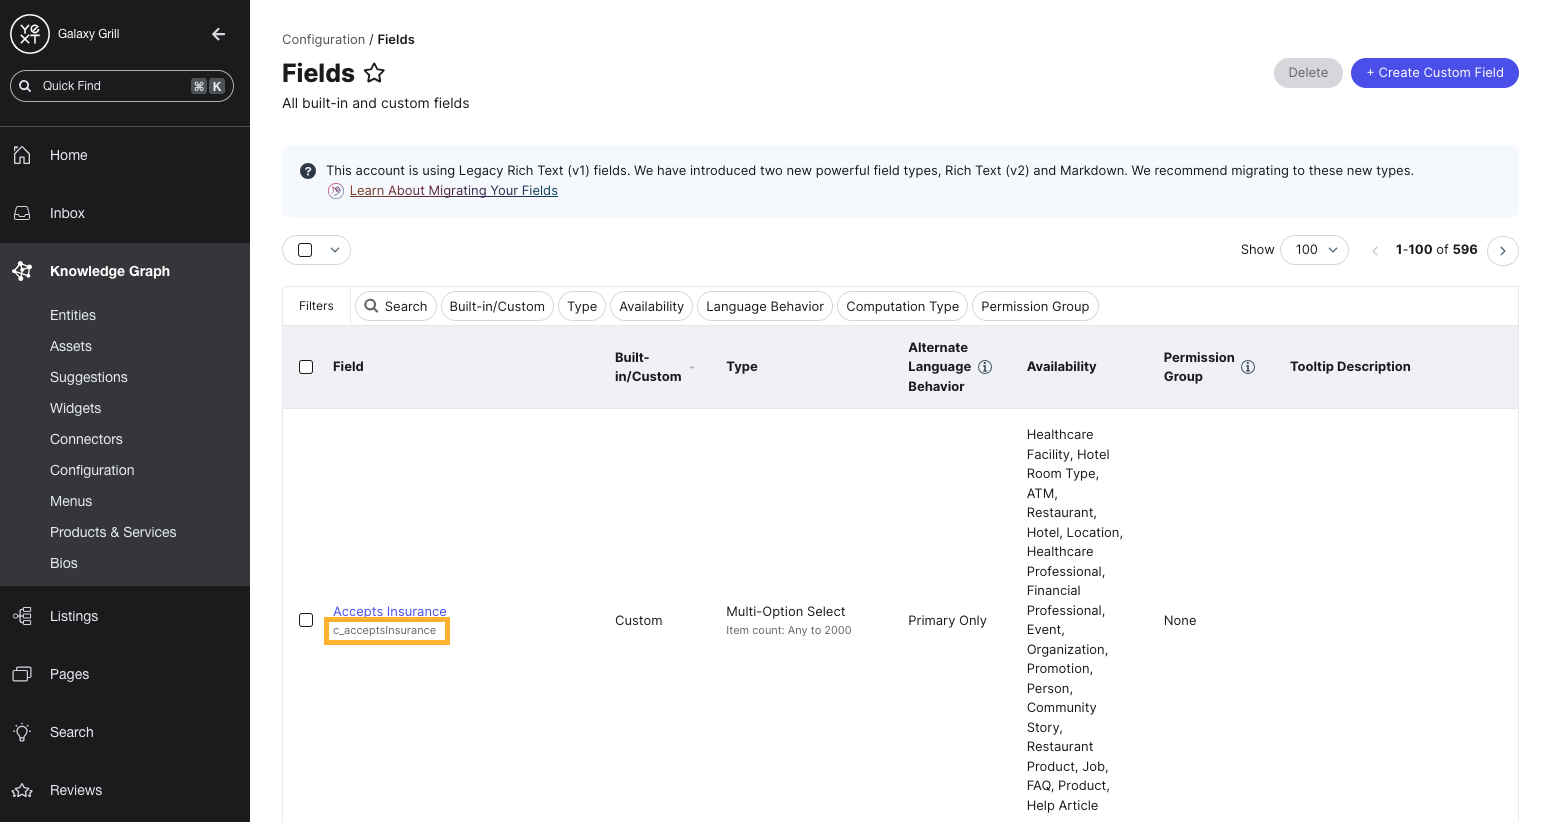
Task: Open Learn About Migrating Your Fields link
Action: click(453, 190)
